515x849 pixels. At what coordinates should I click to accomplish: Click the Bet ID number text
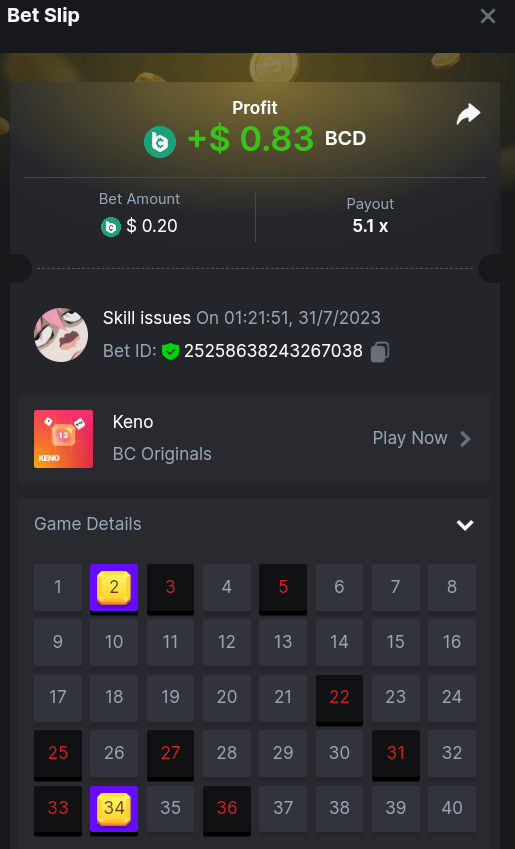[273, 351]
